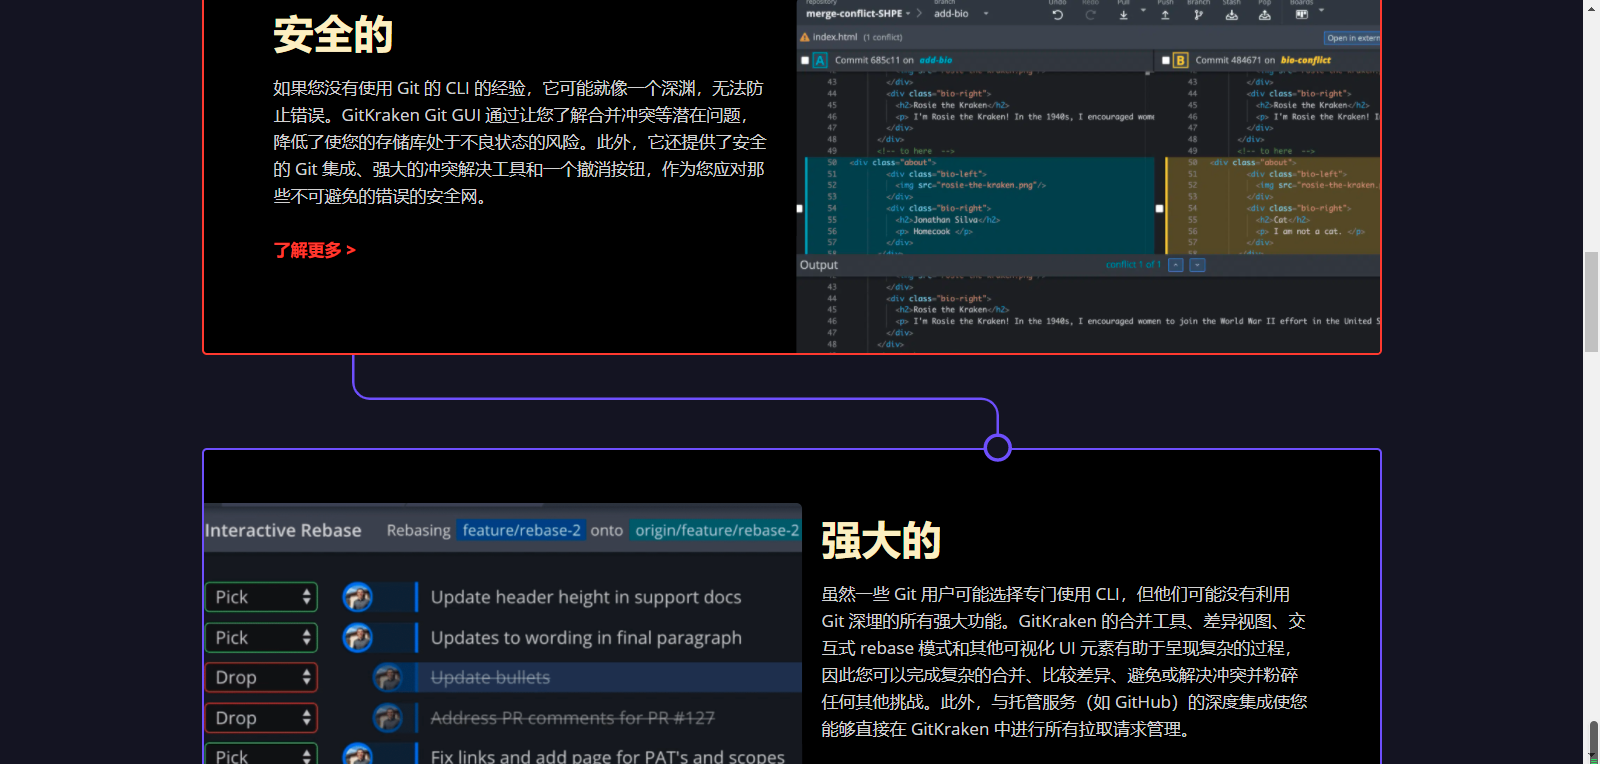Open Pick dropdown for 'Update header height' row
Viewport: 1600px width, 764px height.
tap(261, 597)
